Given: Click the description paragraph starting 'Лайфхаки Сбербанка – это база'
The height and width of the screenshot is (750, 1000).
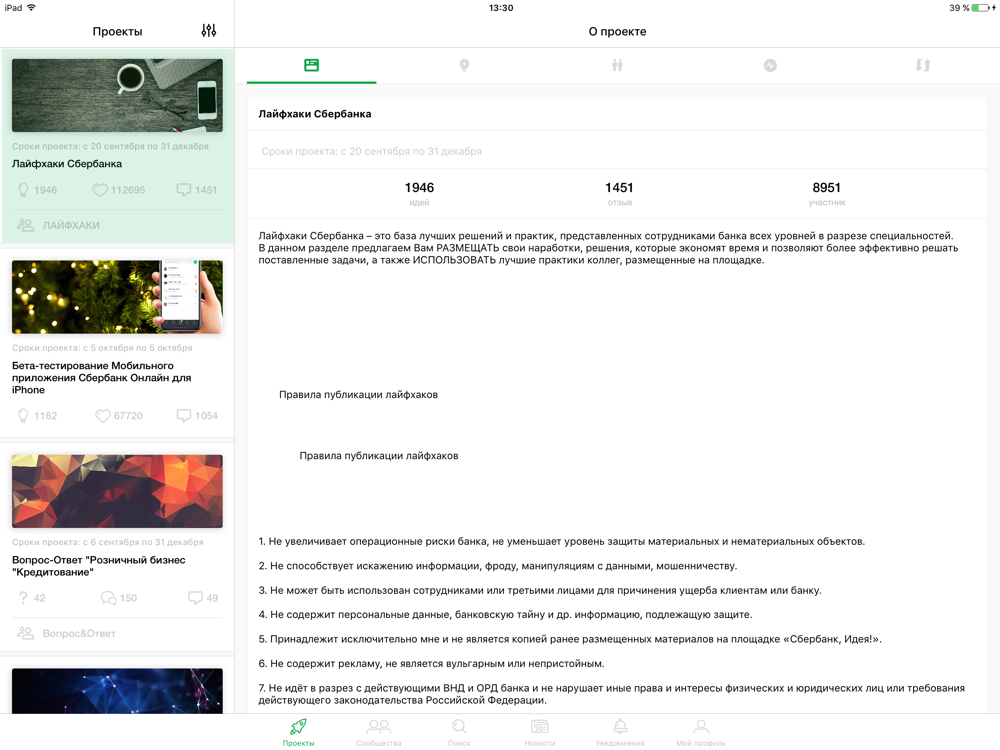Looking at the screenshot, I should 608,248.
